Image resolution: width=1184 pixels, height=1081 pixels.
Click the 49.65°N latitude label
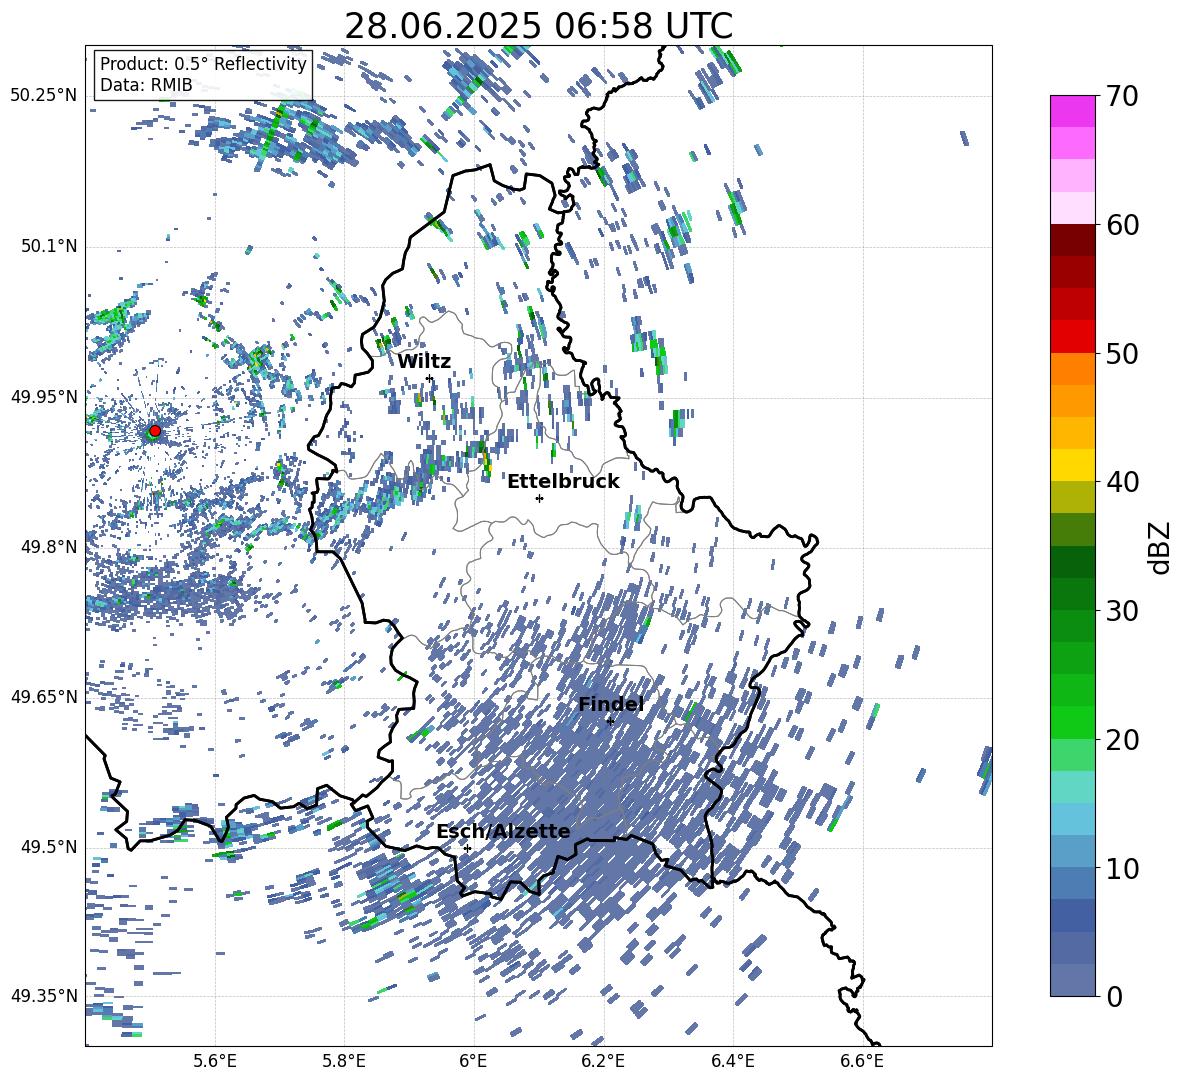(44, 697)
